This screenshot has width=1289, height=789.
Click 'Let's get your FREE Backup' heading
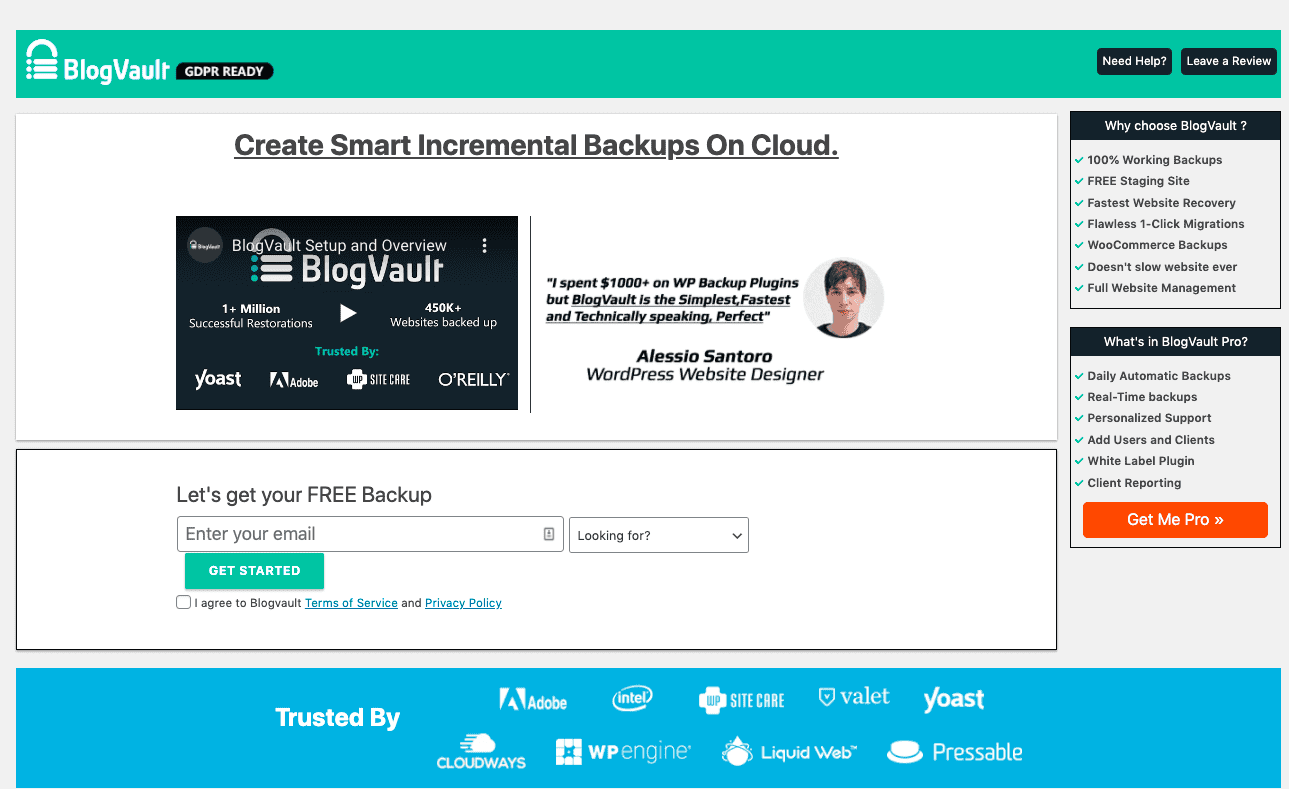point(304,495)
